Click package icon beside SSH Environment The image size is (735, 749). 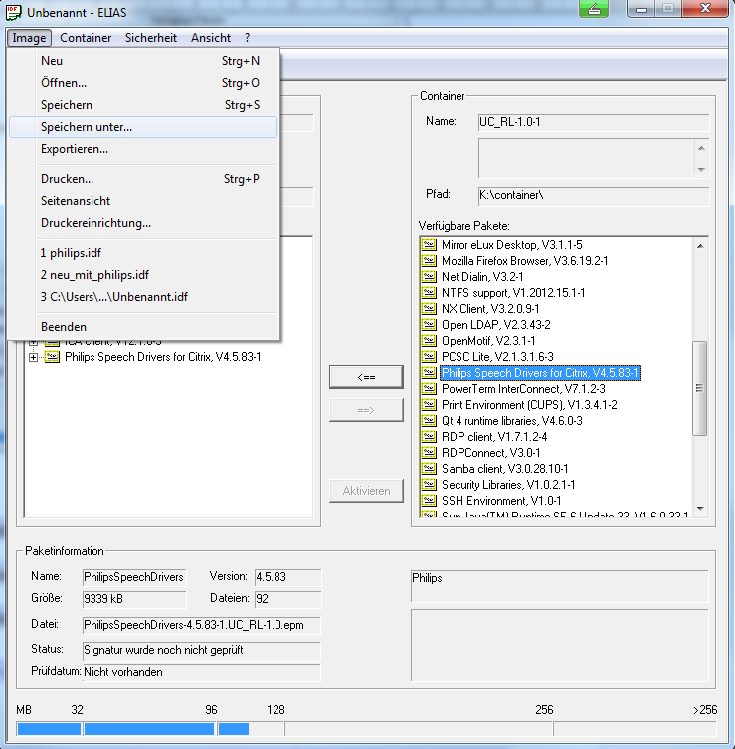click(x=429, y=501)
